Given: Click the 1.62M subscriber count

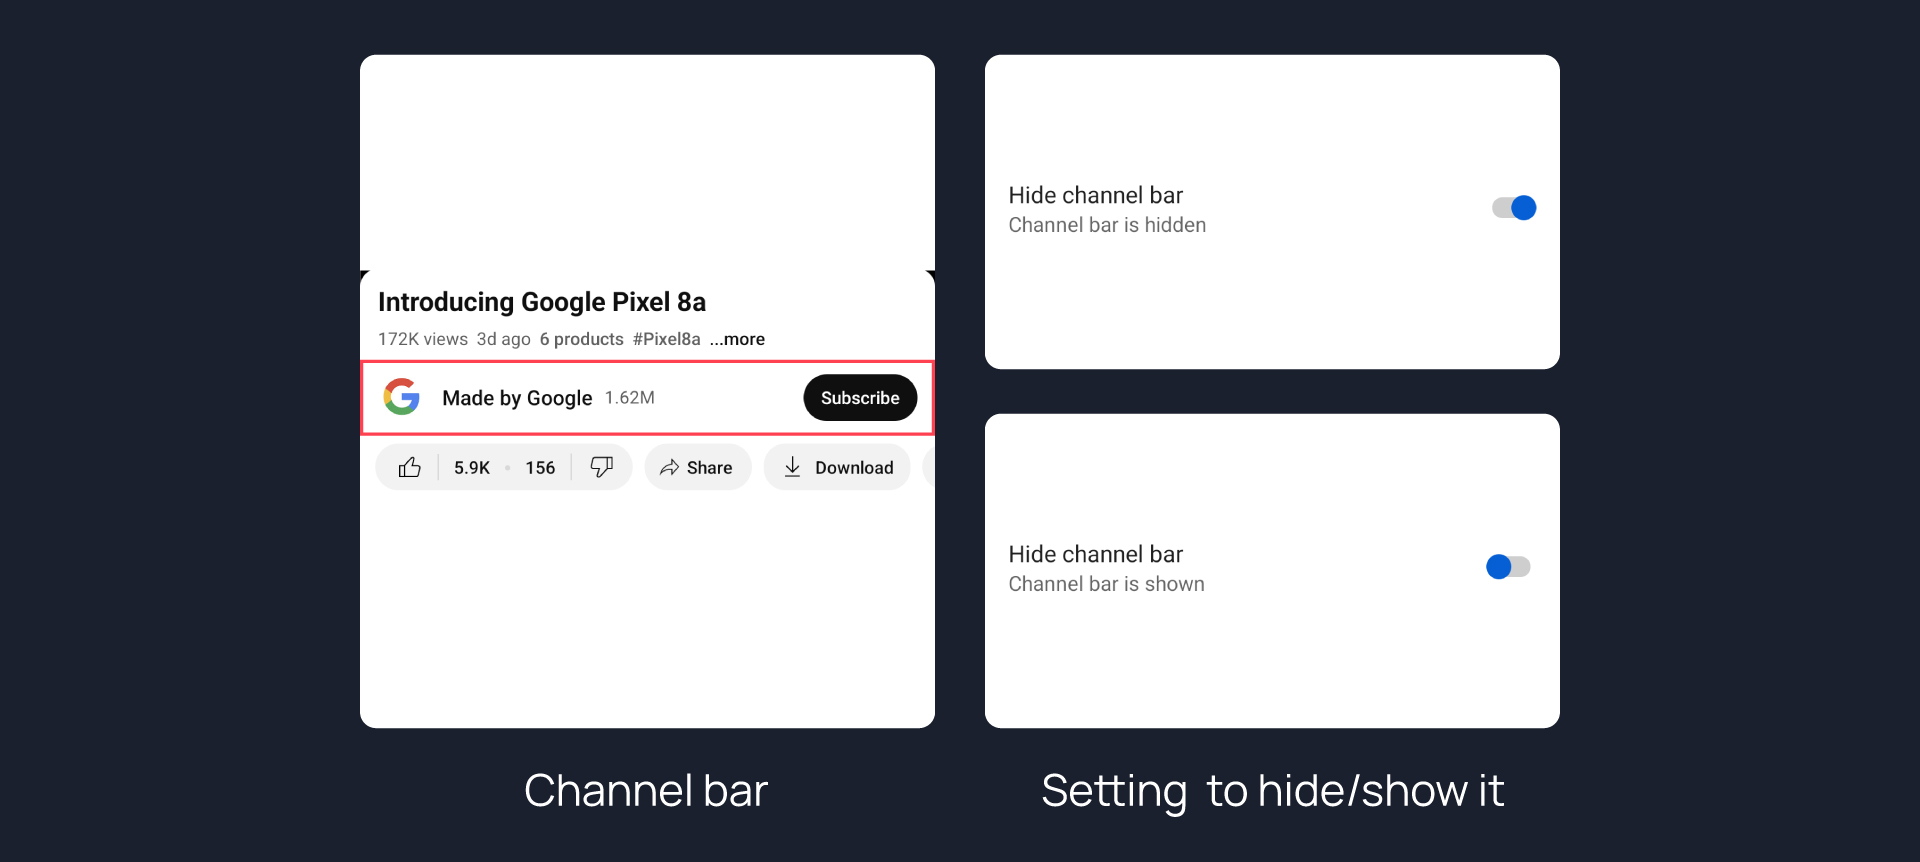Looking at the screenshot, I should pos(630,398).
